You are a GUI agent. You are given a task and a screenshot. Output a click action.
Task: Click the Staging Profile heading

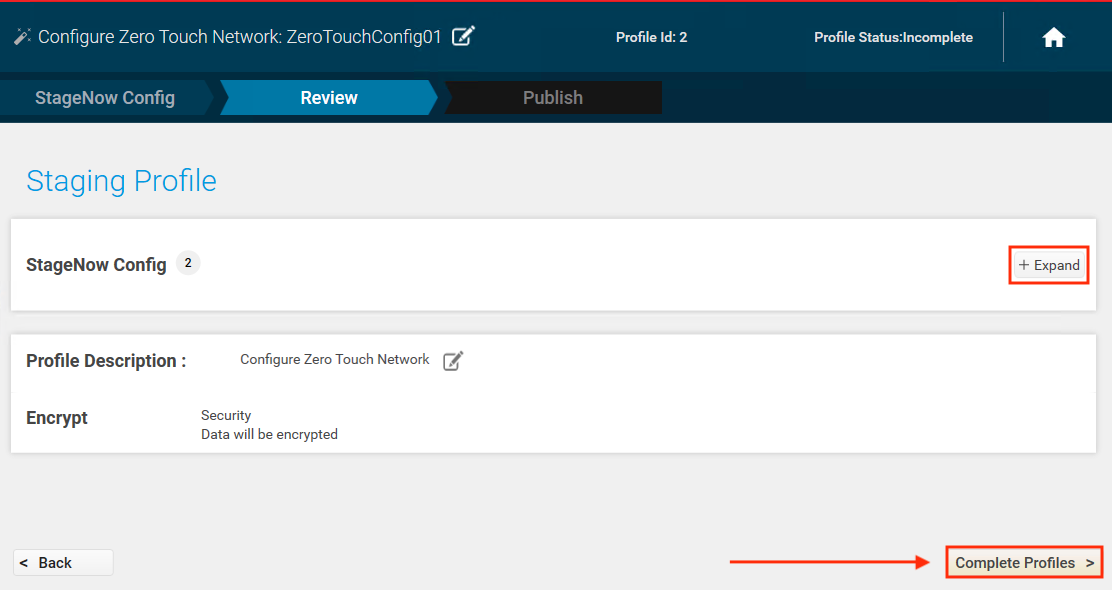121,181
